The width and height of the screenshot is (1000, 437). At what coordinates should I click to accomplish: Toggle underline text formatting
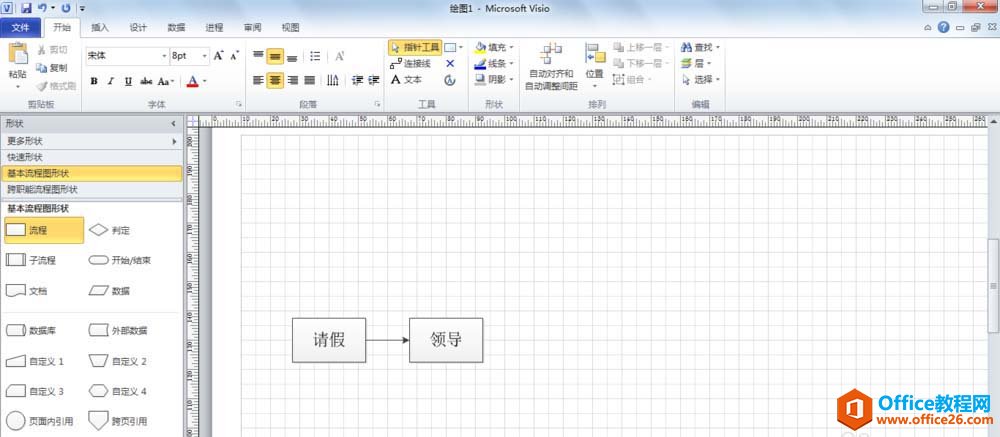tap(128, 81)
